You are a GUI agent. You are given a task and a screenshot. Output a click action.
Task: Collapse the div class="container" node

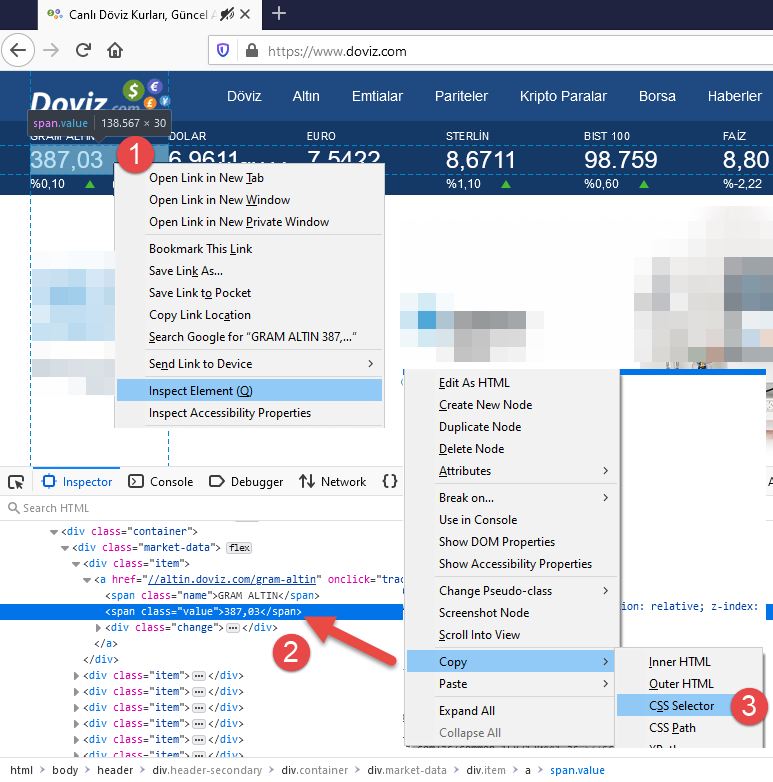point(54,532)
